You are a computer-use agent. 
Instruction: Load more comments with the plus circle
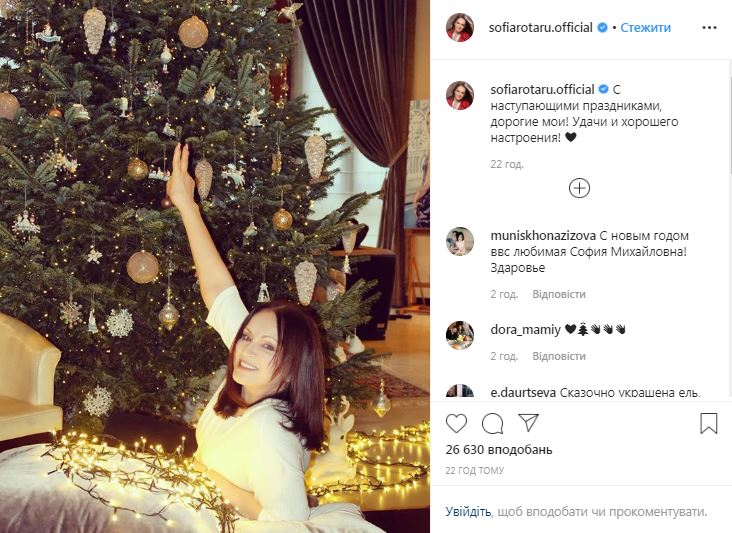[579, 188]
